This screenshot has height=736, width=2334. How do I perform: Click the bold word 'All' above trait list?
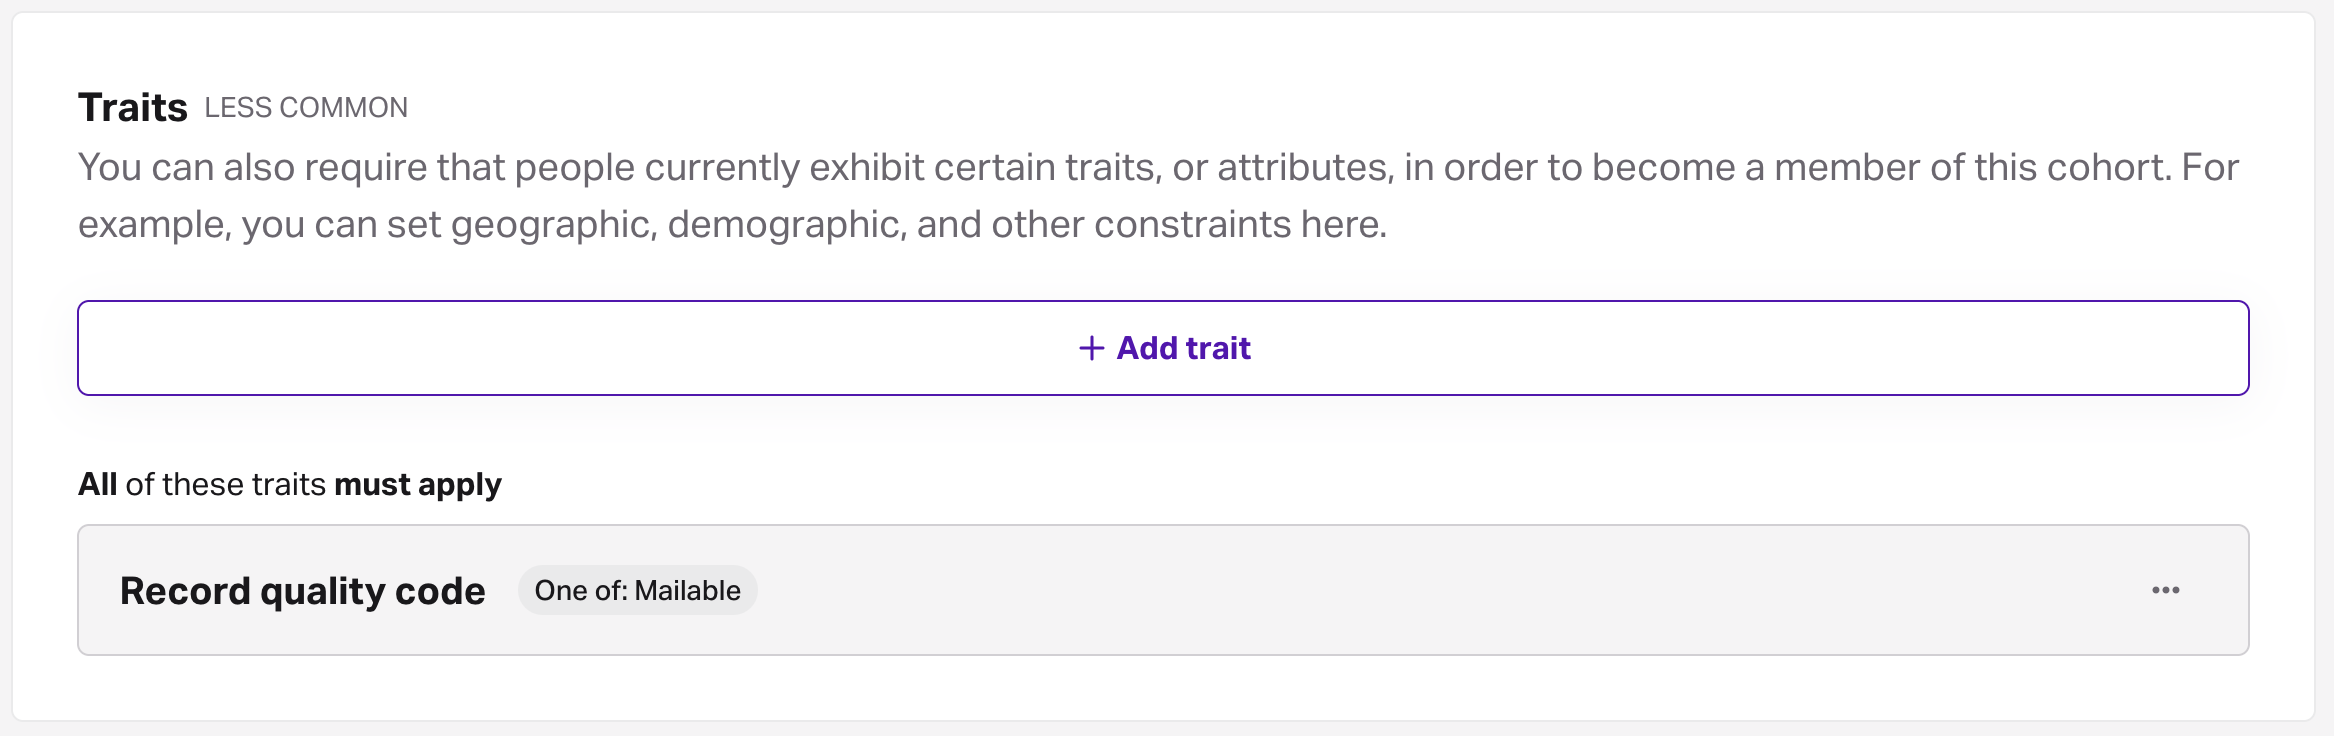click(x=98, y=484)
